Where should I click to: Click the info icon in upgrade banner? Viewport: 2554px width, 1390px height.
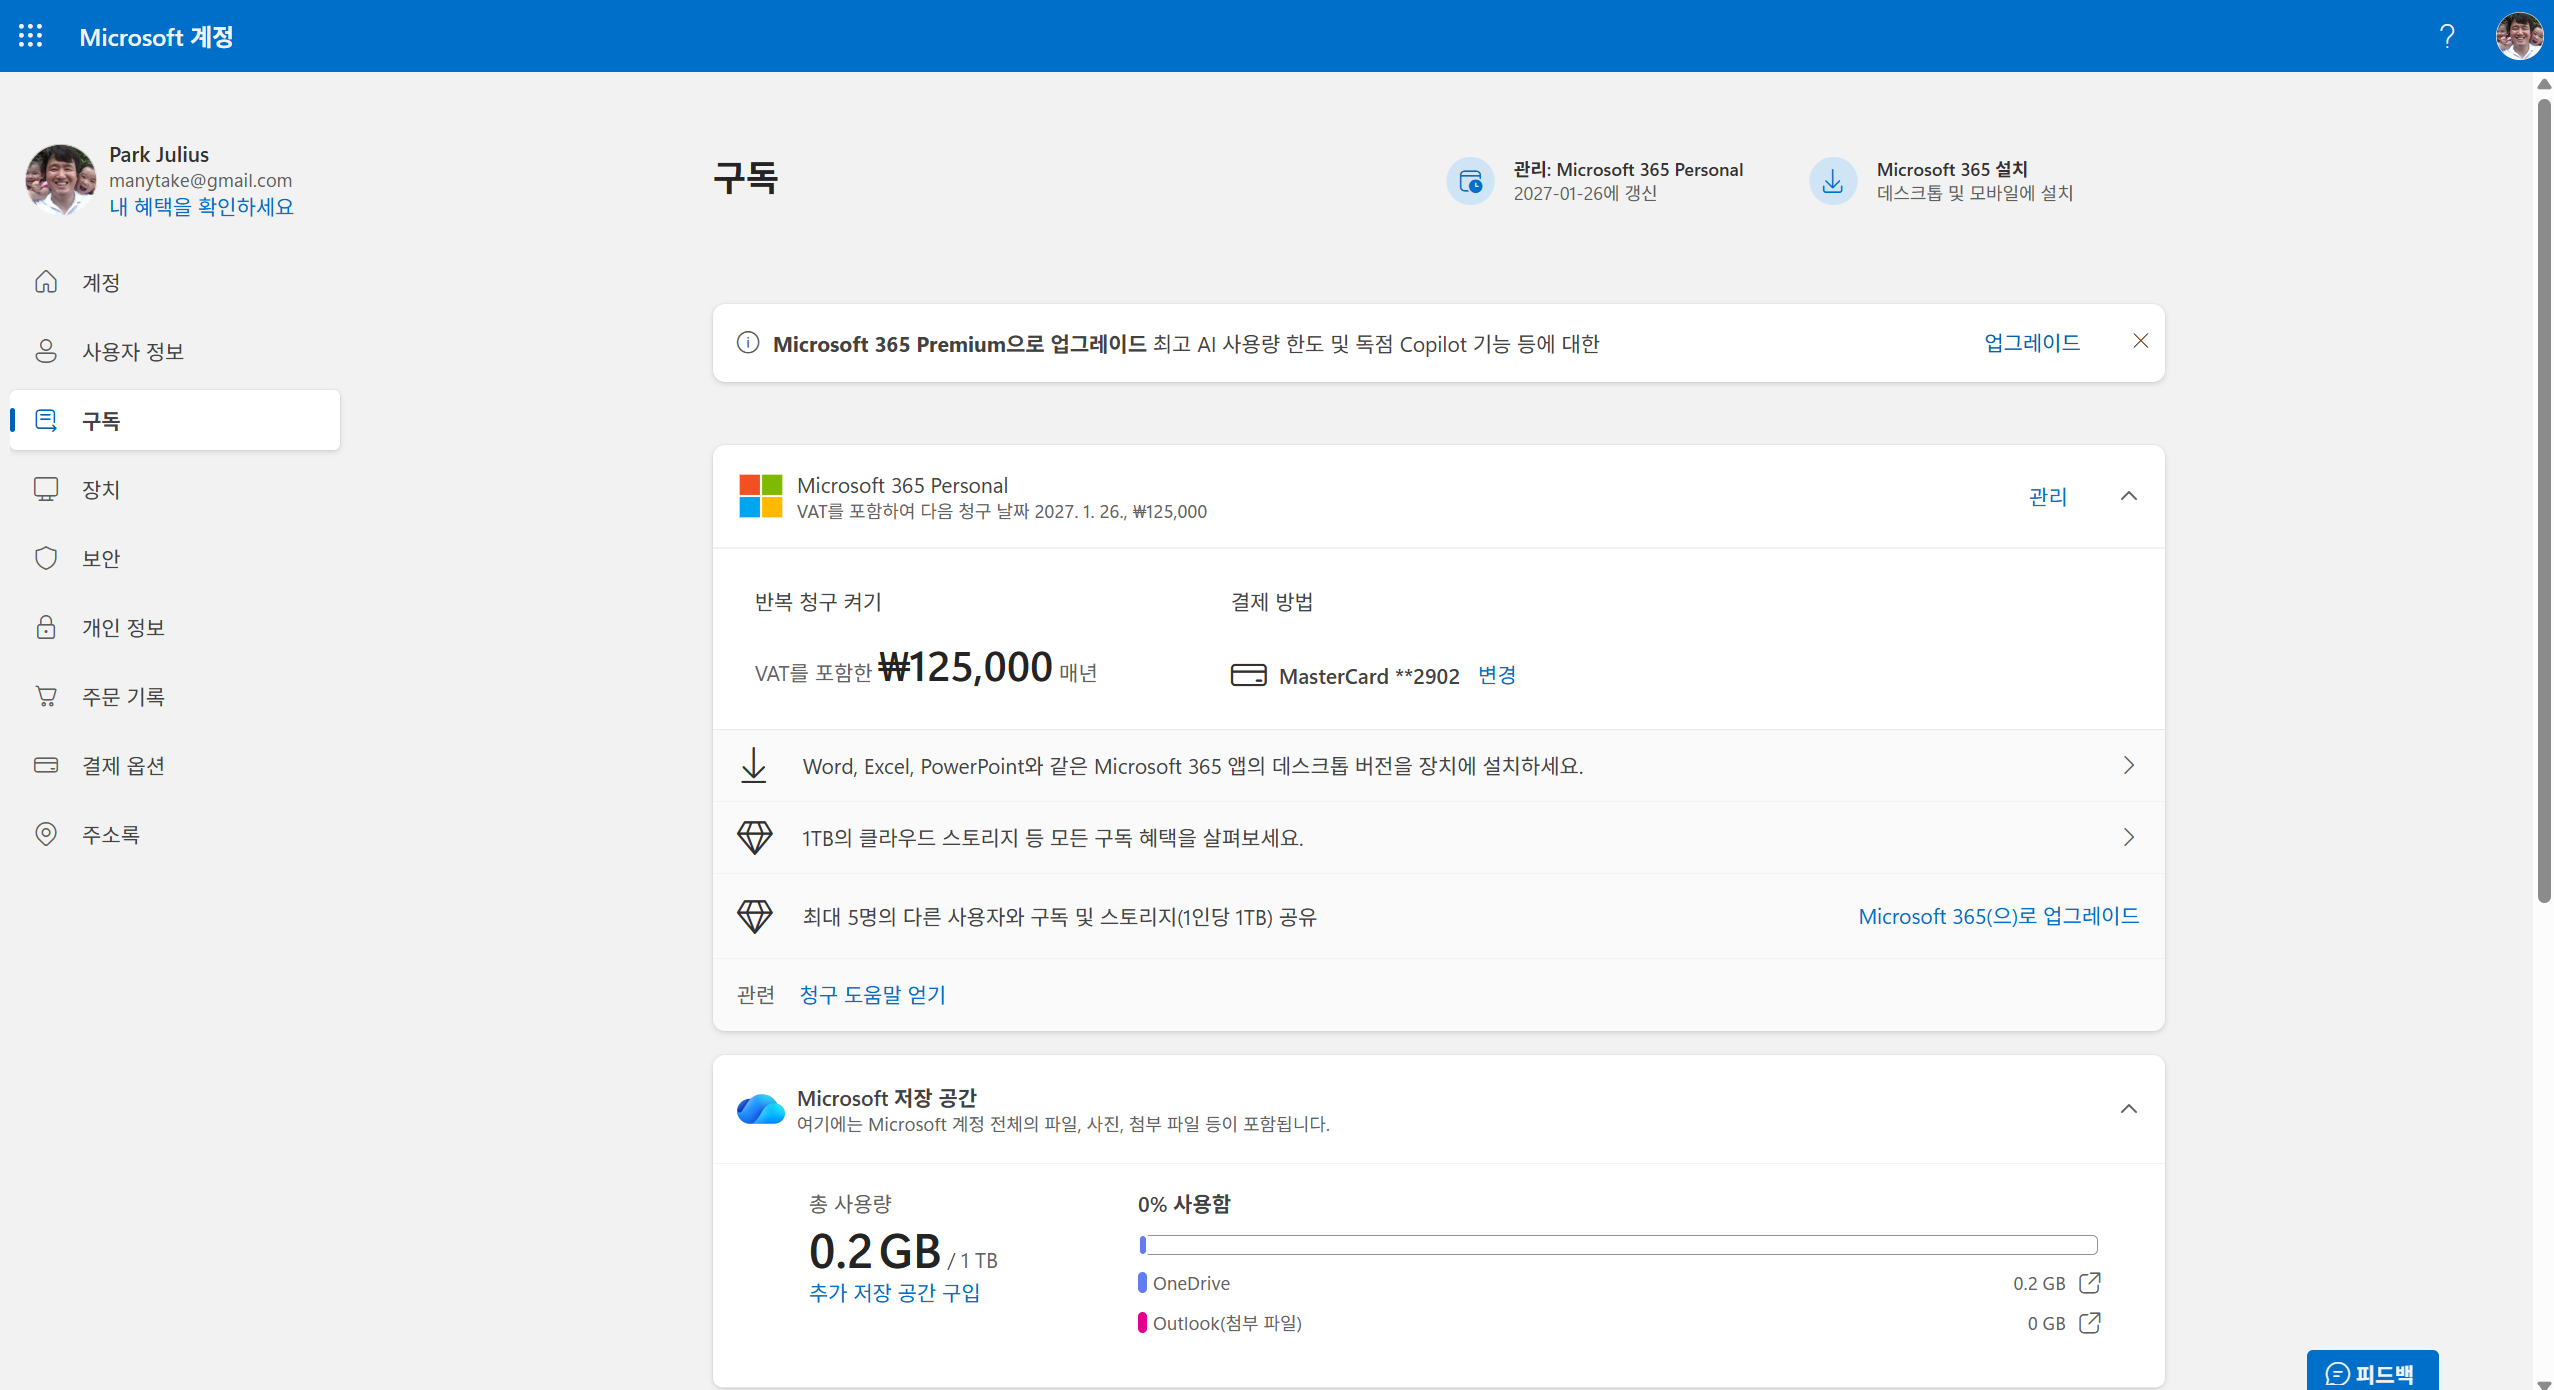coord(748,343)
